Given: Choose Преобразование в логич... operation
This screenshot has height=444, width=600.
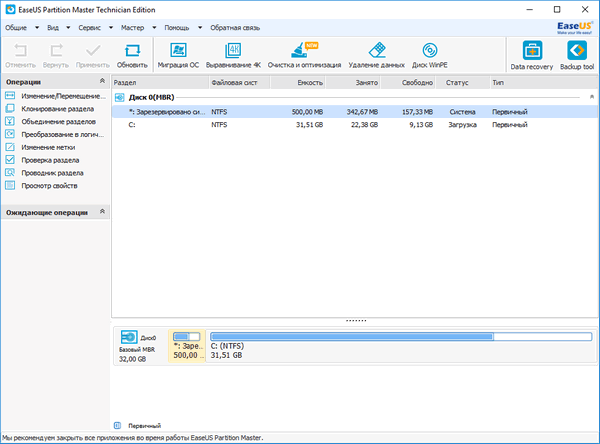Looking at the screenshot, I should click(x=54, y=135).
